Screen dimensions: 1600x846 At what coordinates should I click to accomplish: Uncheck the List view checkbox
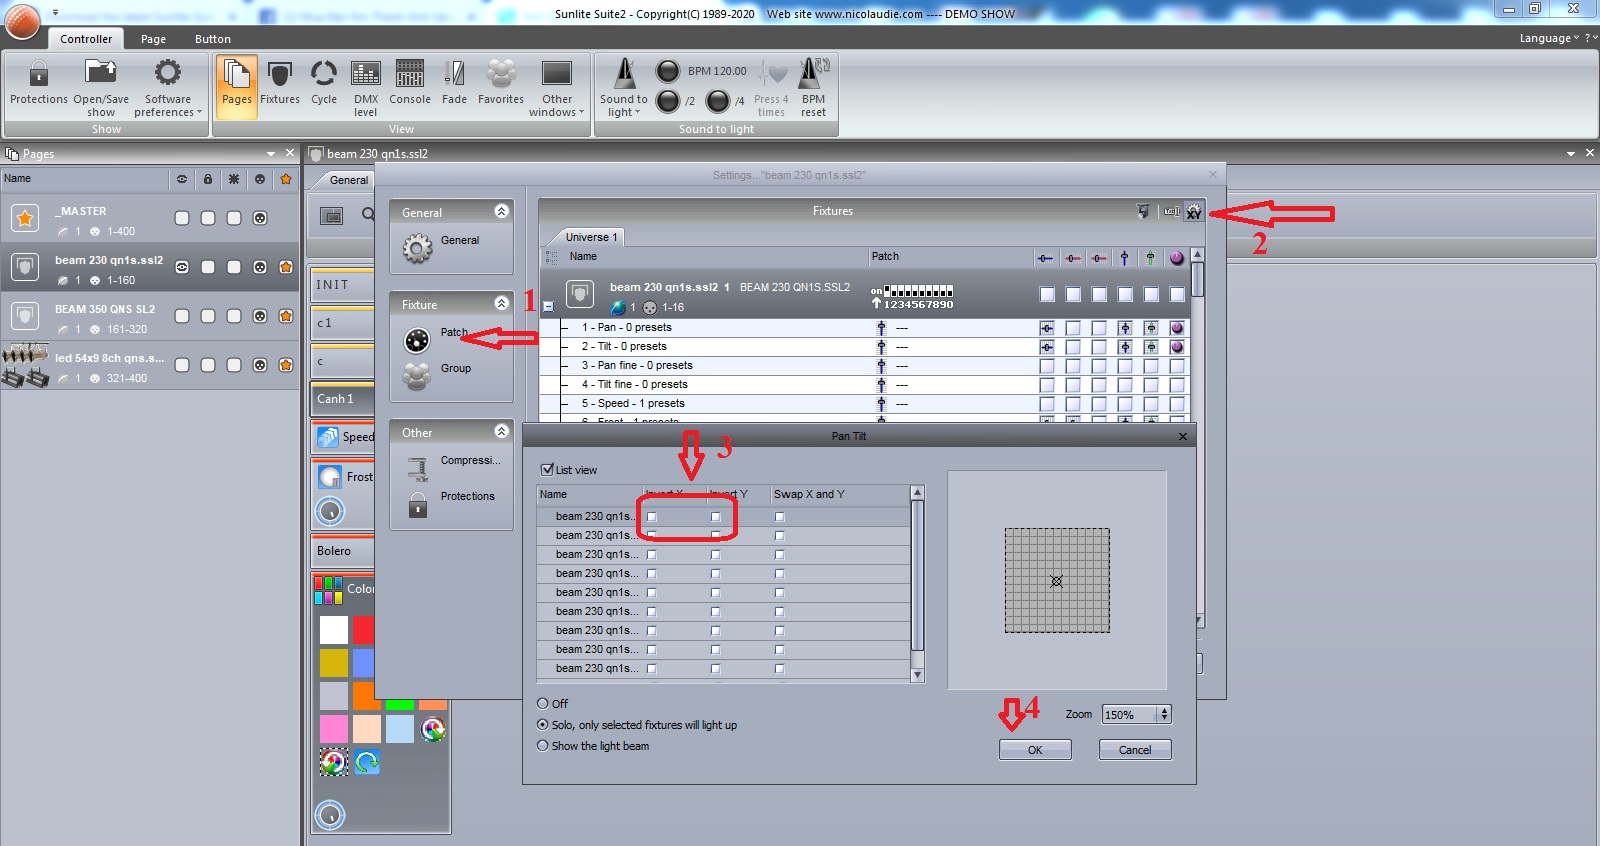click(547, 470)
